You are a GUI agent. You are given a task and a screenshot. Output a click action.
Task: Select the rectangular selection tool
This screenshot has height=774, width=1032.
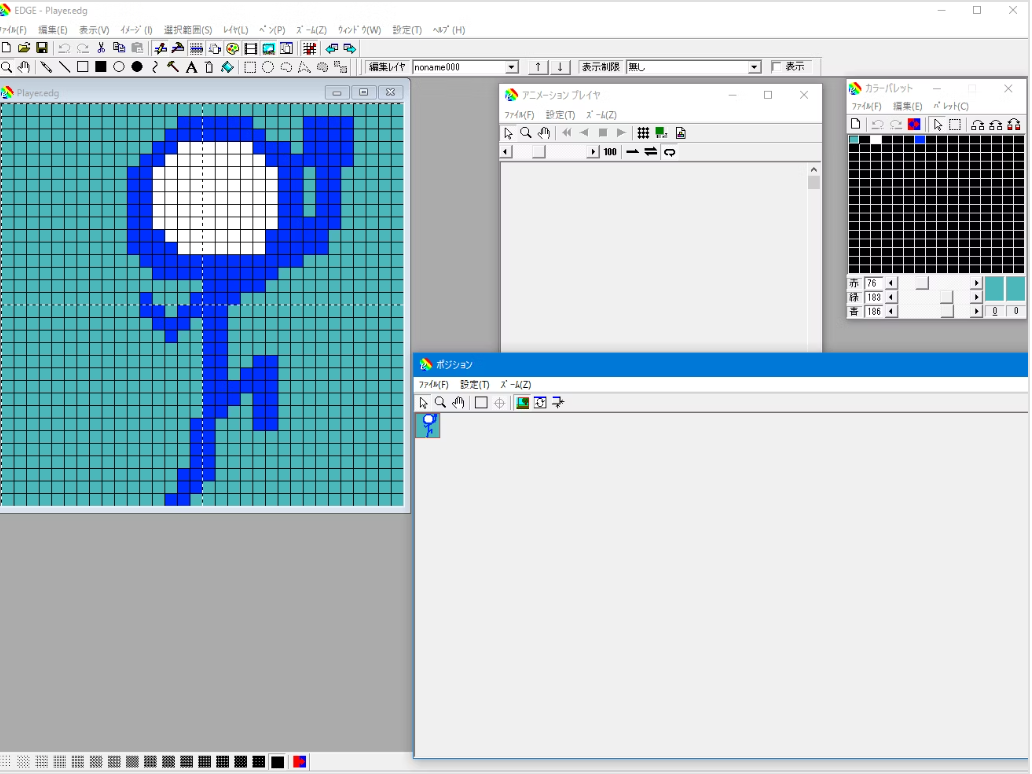click(251, 67)
